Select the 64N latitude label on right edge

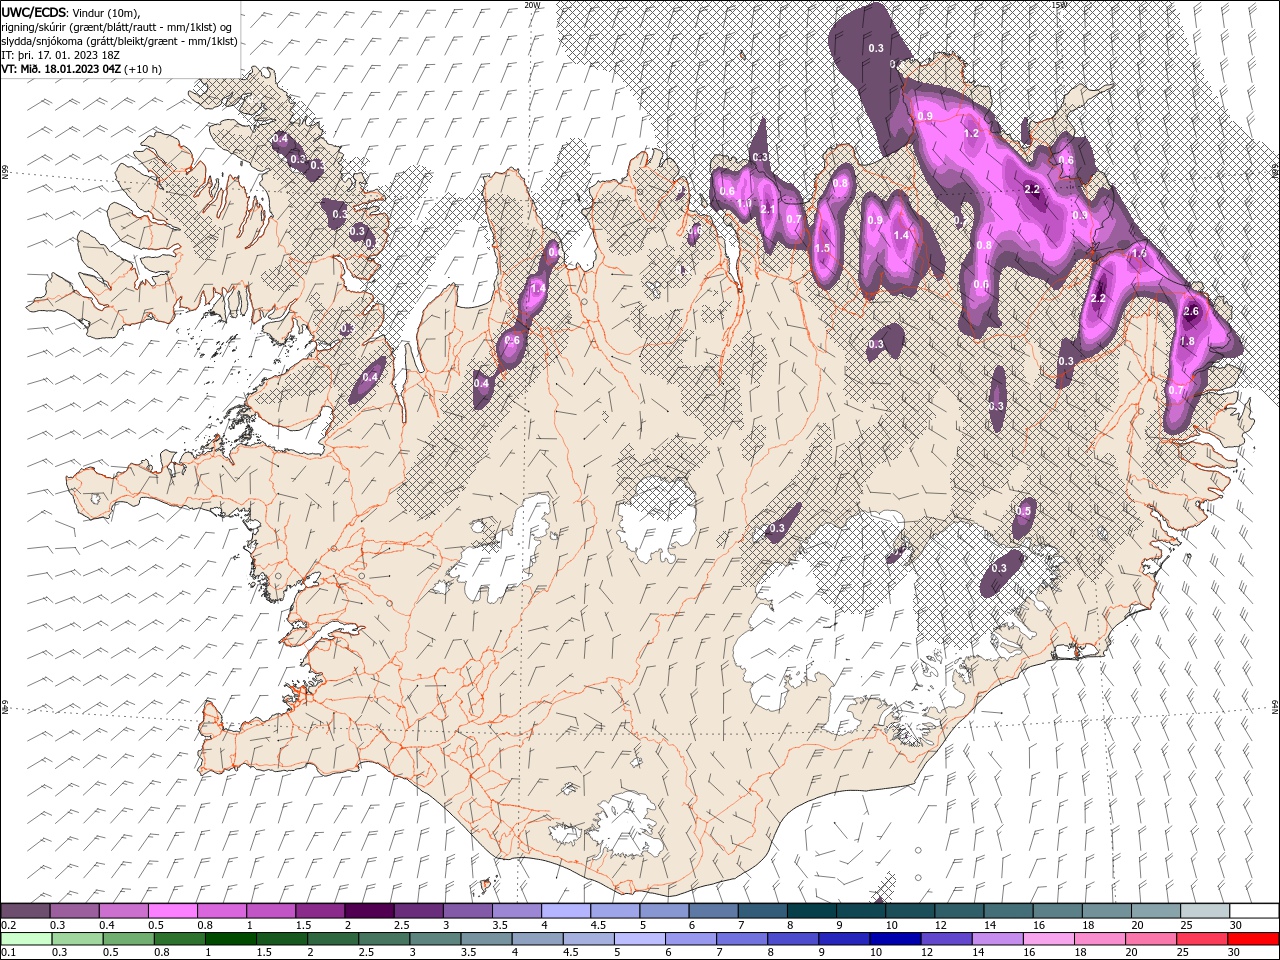(x=1275, y=706)
